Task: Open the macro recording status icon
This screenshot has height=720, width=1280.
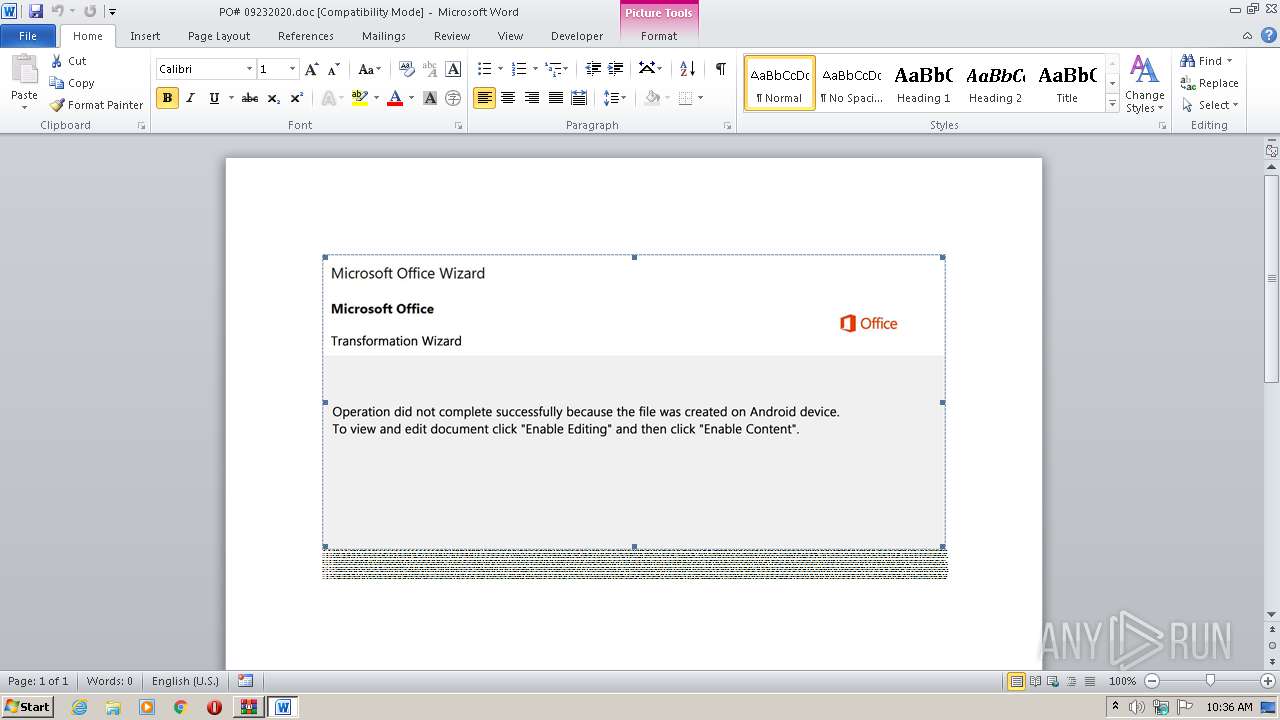Action: 246,681
